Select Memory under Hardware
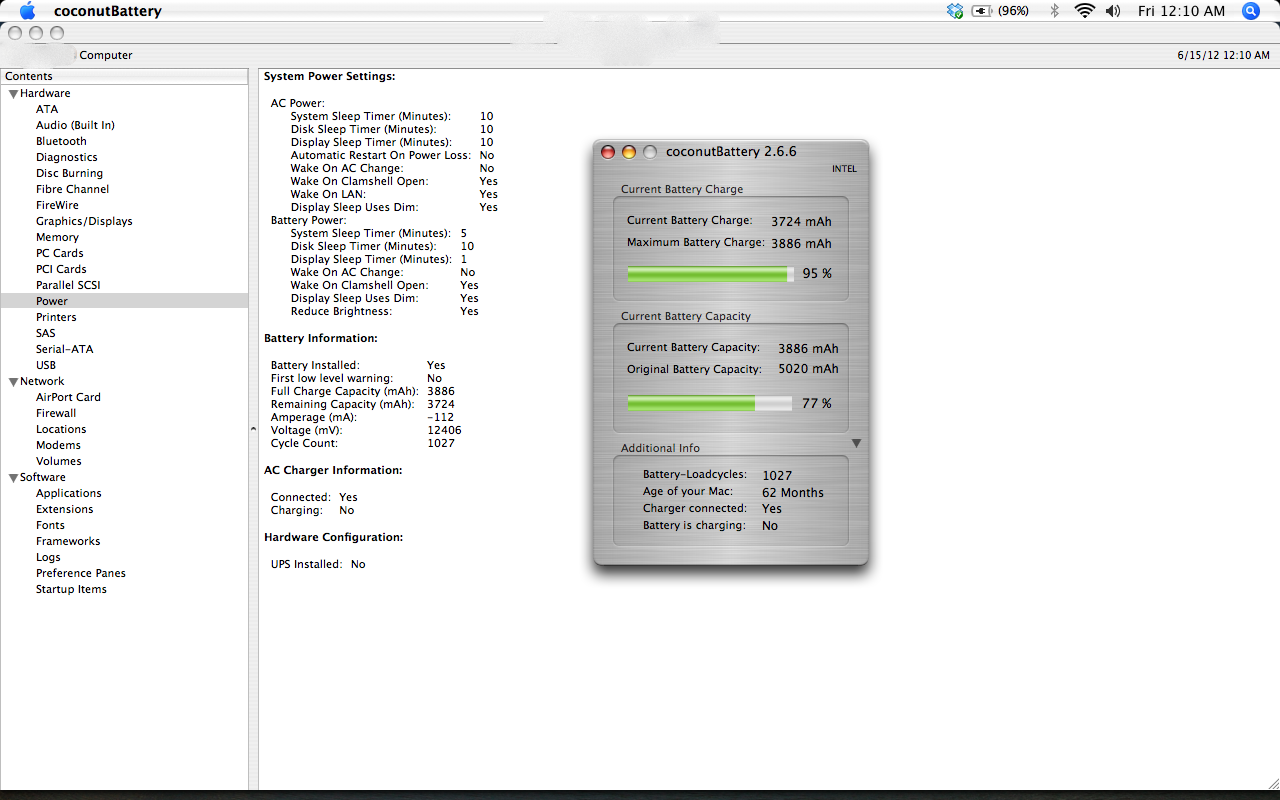 57,237
